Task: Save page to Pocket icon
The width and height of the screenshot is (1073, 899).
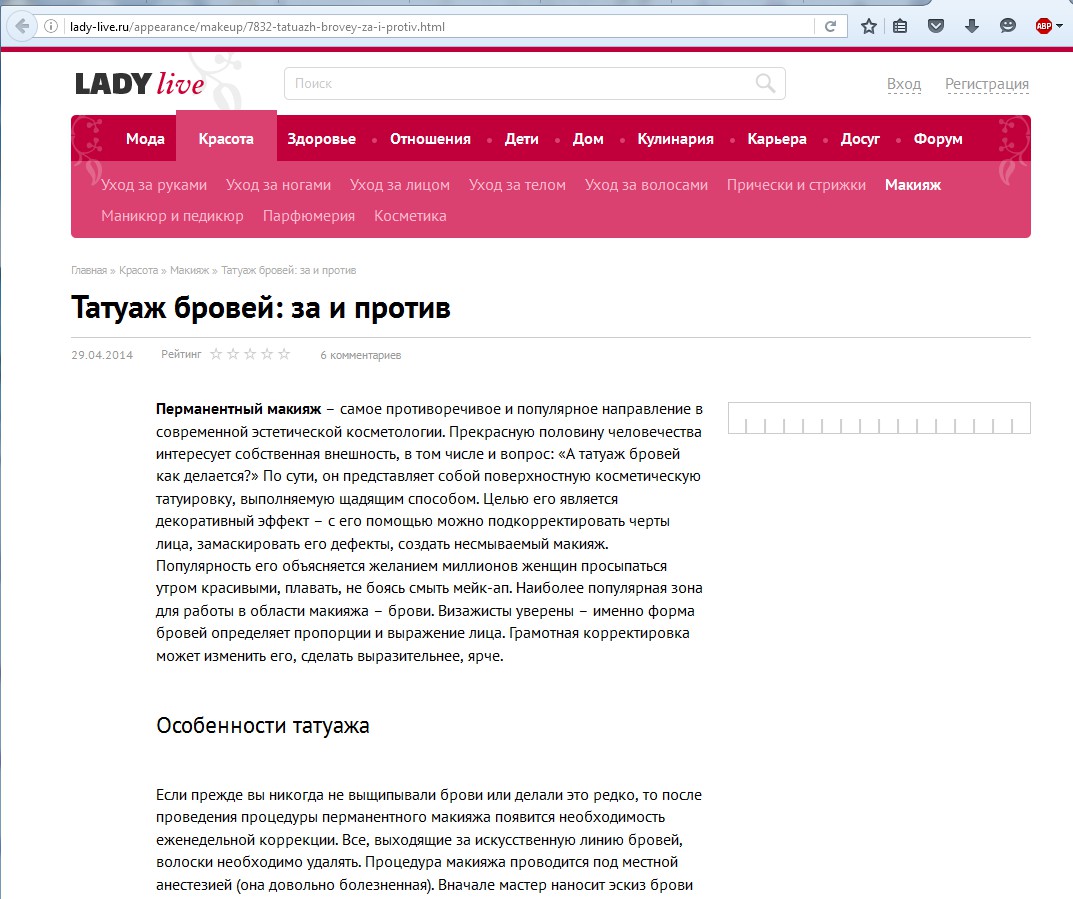Action: 935,27
